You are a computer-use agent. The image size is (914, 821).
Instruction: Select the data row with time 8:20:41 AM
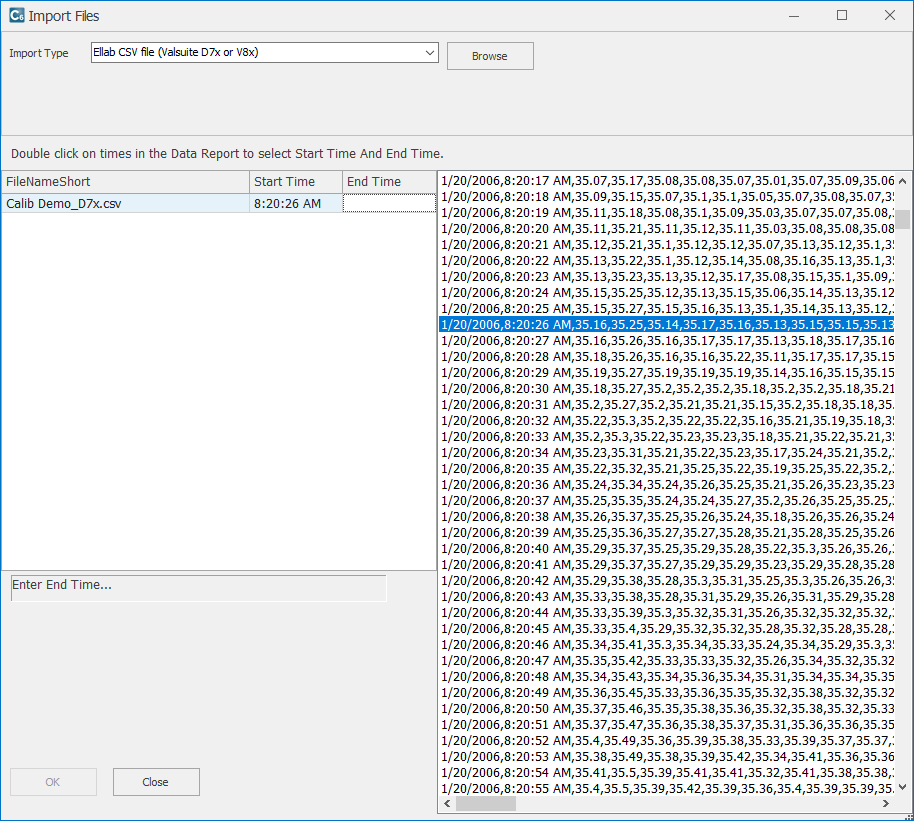tap(667, 564)
